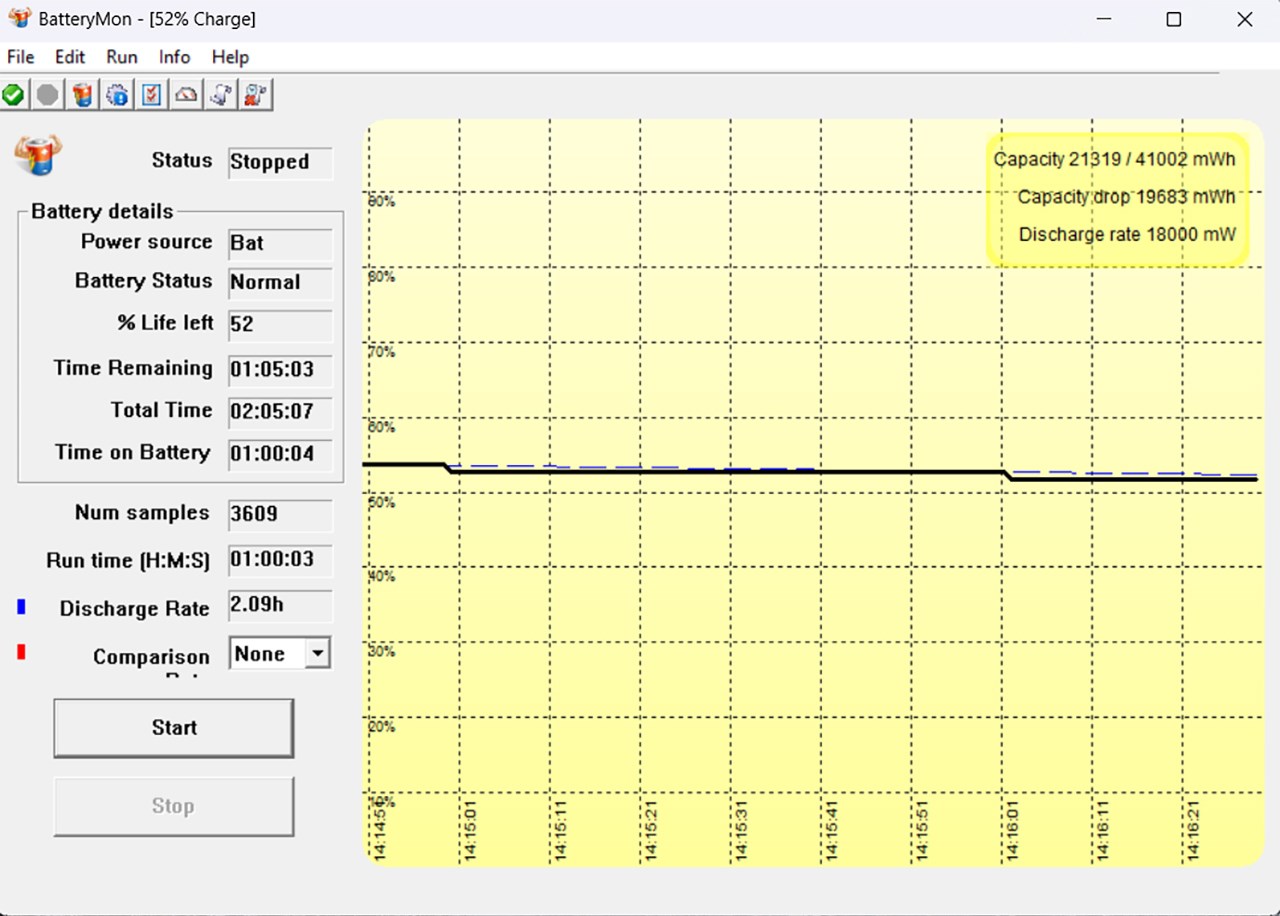Image resolution: width=1280 pixels, height=916 pixels.
Task: Click the yellow capacity info box on graph
Action: (1117, 200)
